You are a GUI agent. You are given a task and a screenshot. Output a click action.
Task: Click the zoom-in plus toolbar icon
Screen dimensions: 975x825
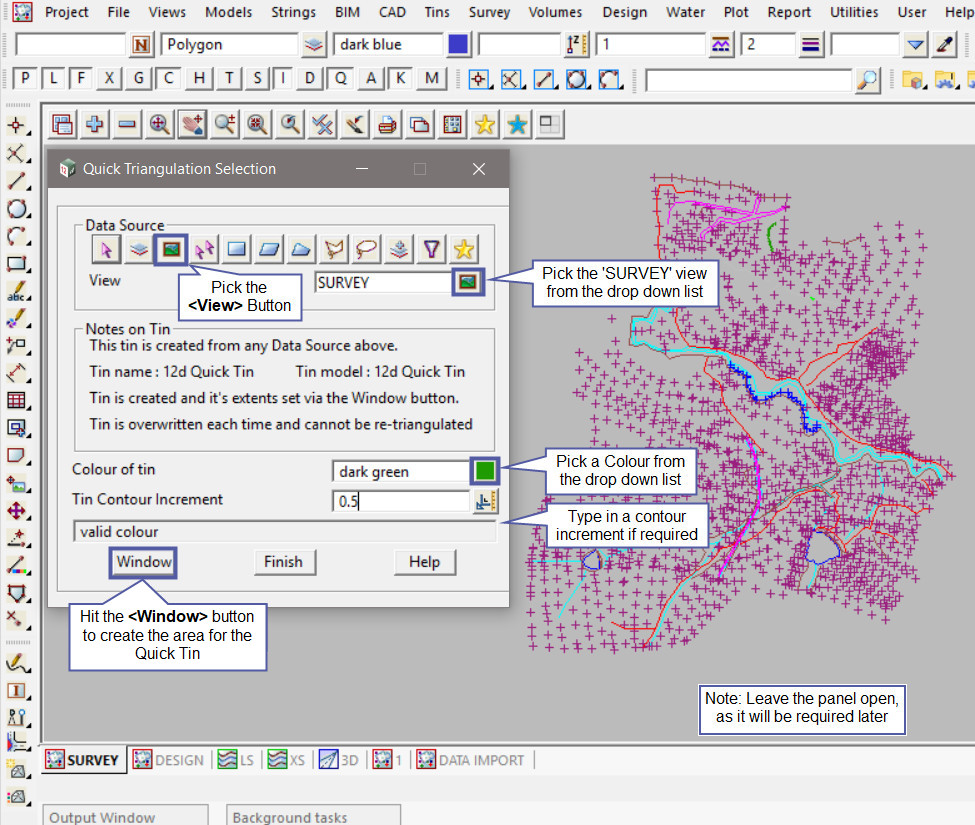(x=95, y=124)
